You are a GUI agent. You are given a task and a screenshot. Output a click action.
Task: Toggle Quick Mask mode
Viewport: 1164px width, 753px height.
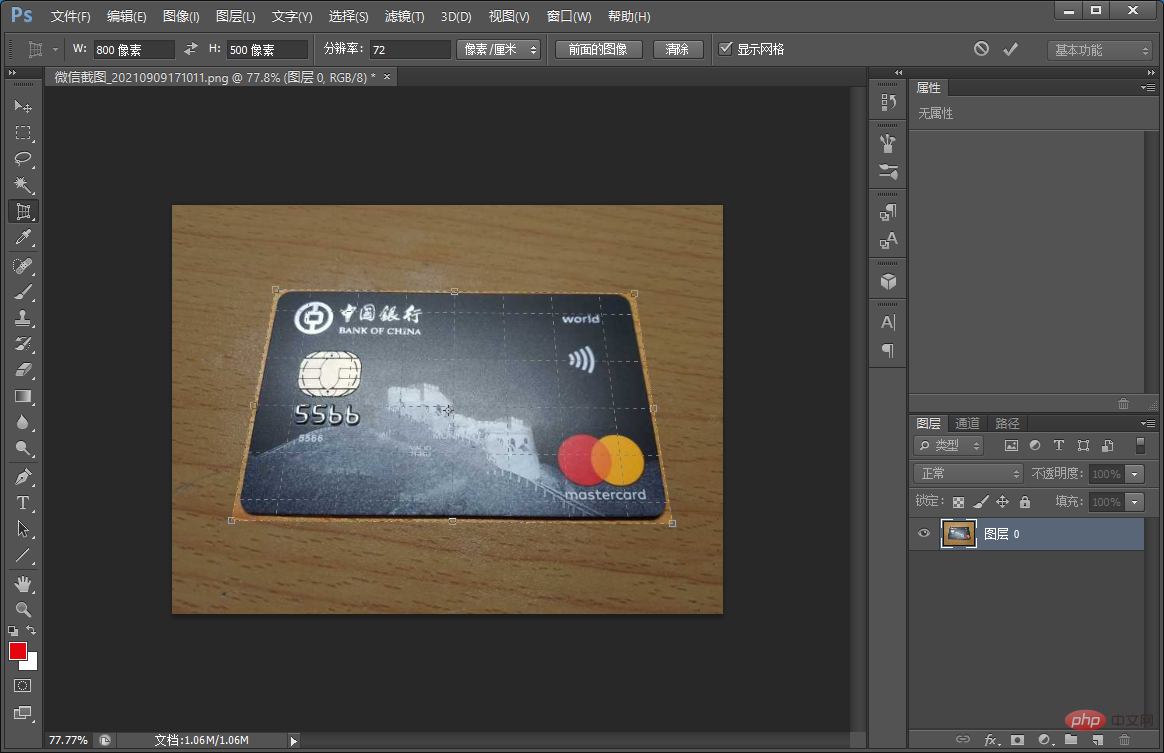tap(23, 685)
